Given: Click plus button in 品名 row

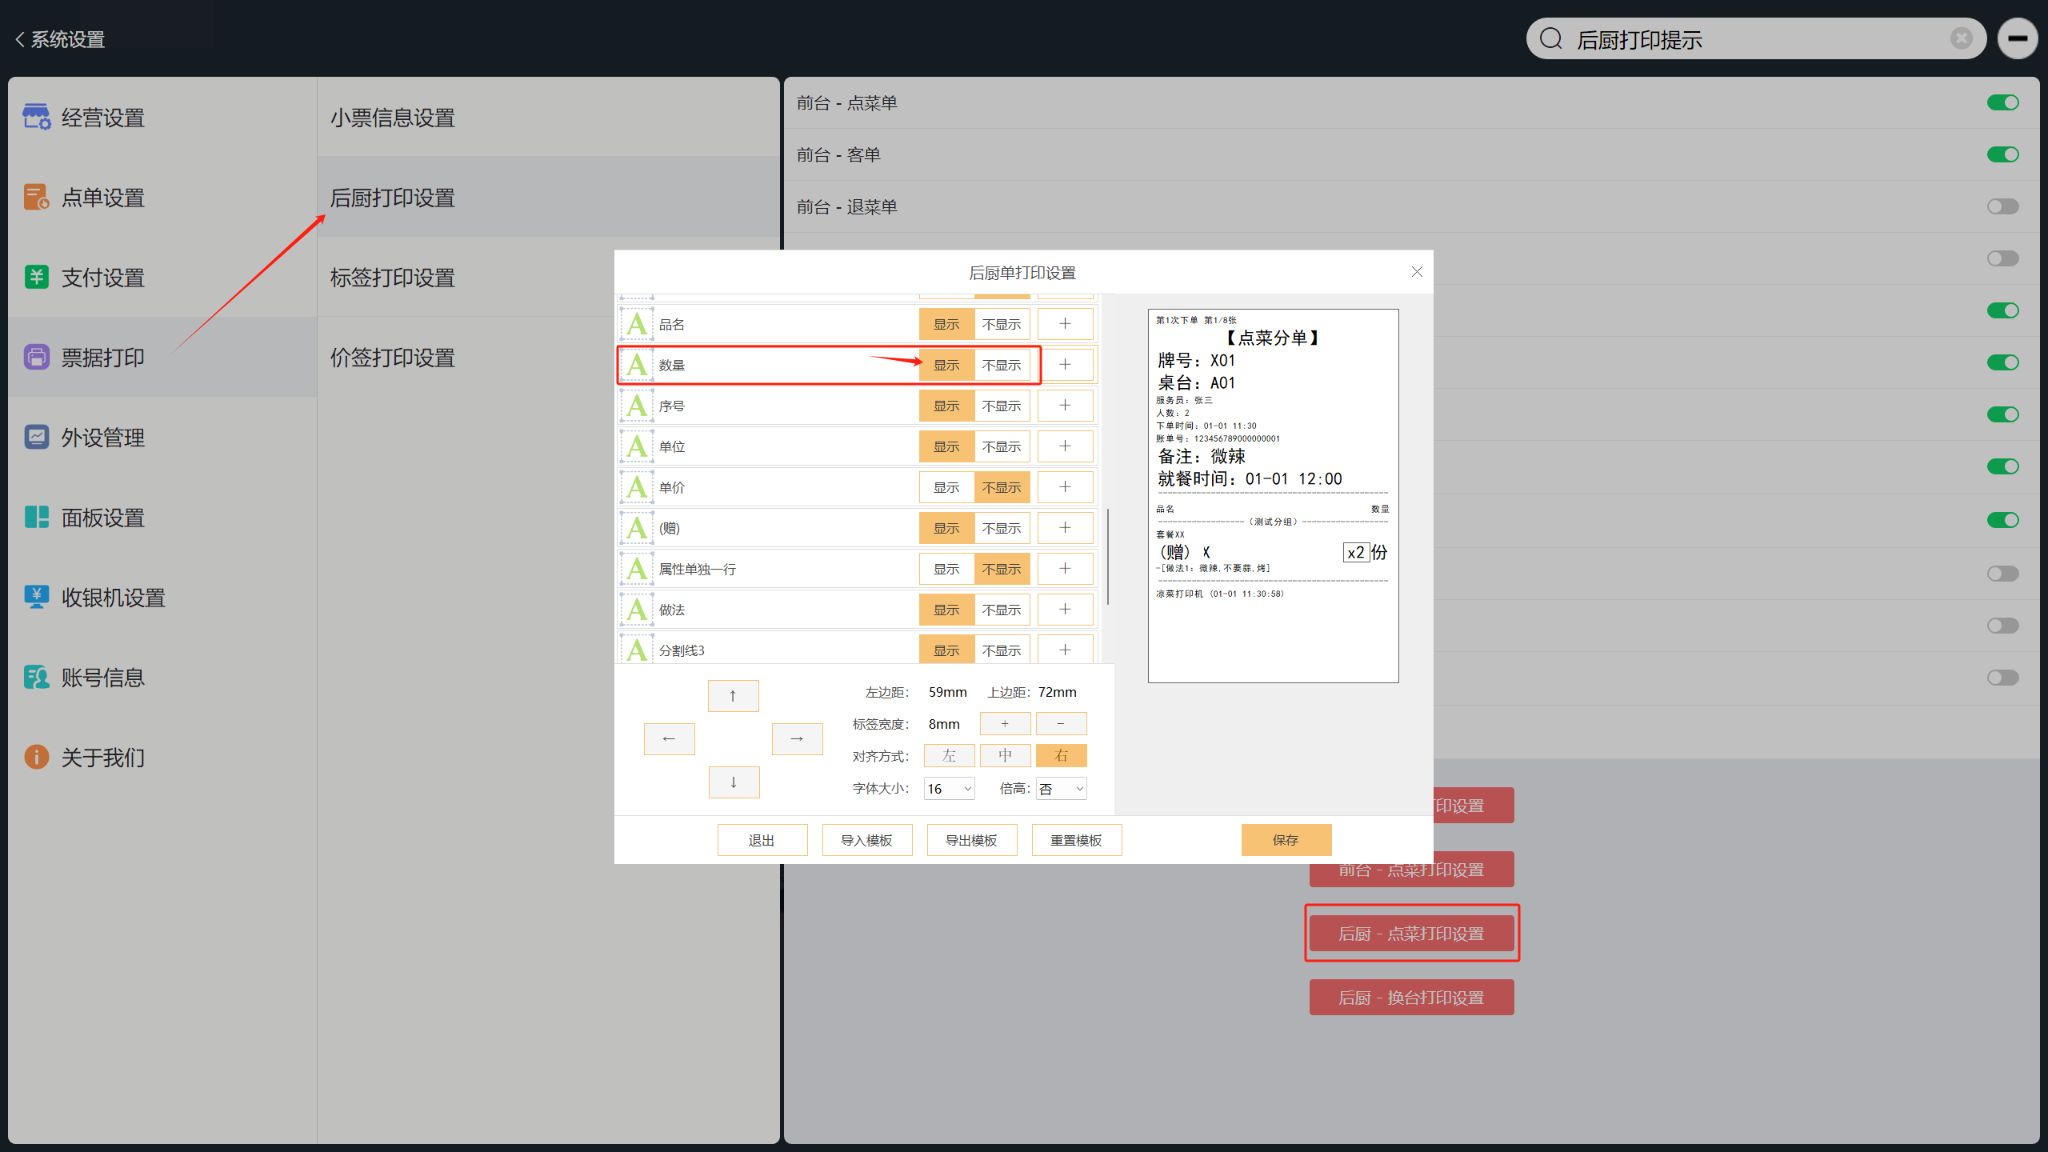Looking at the screenshot, I should coord(1065,324).
